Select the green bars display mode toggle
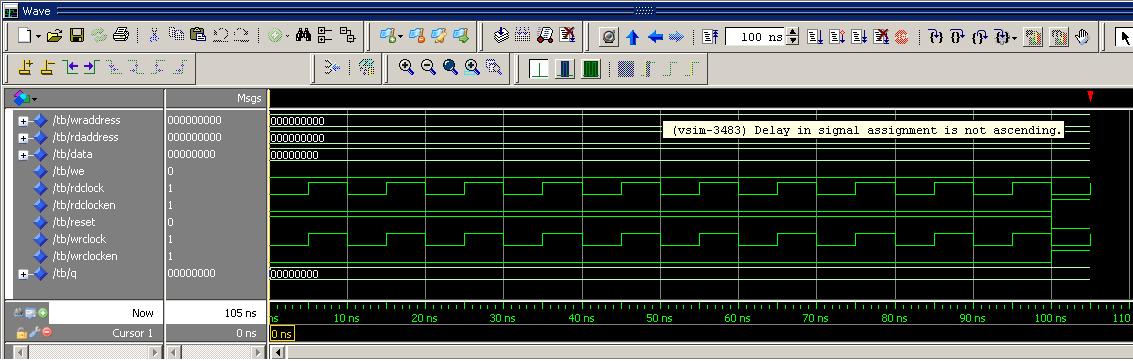The width and height of the screenshot is (1133, 361). pos(591,69)
